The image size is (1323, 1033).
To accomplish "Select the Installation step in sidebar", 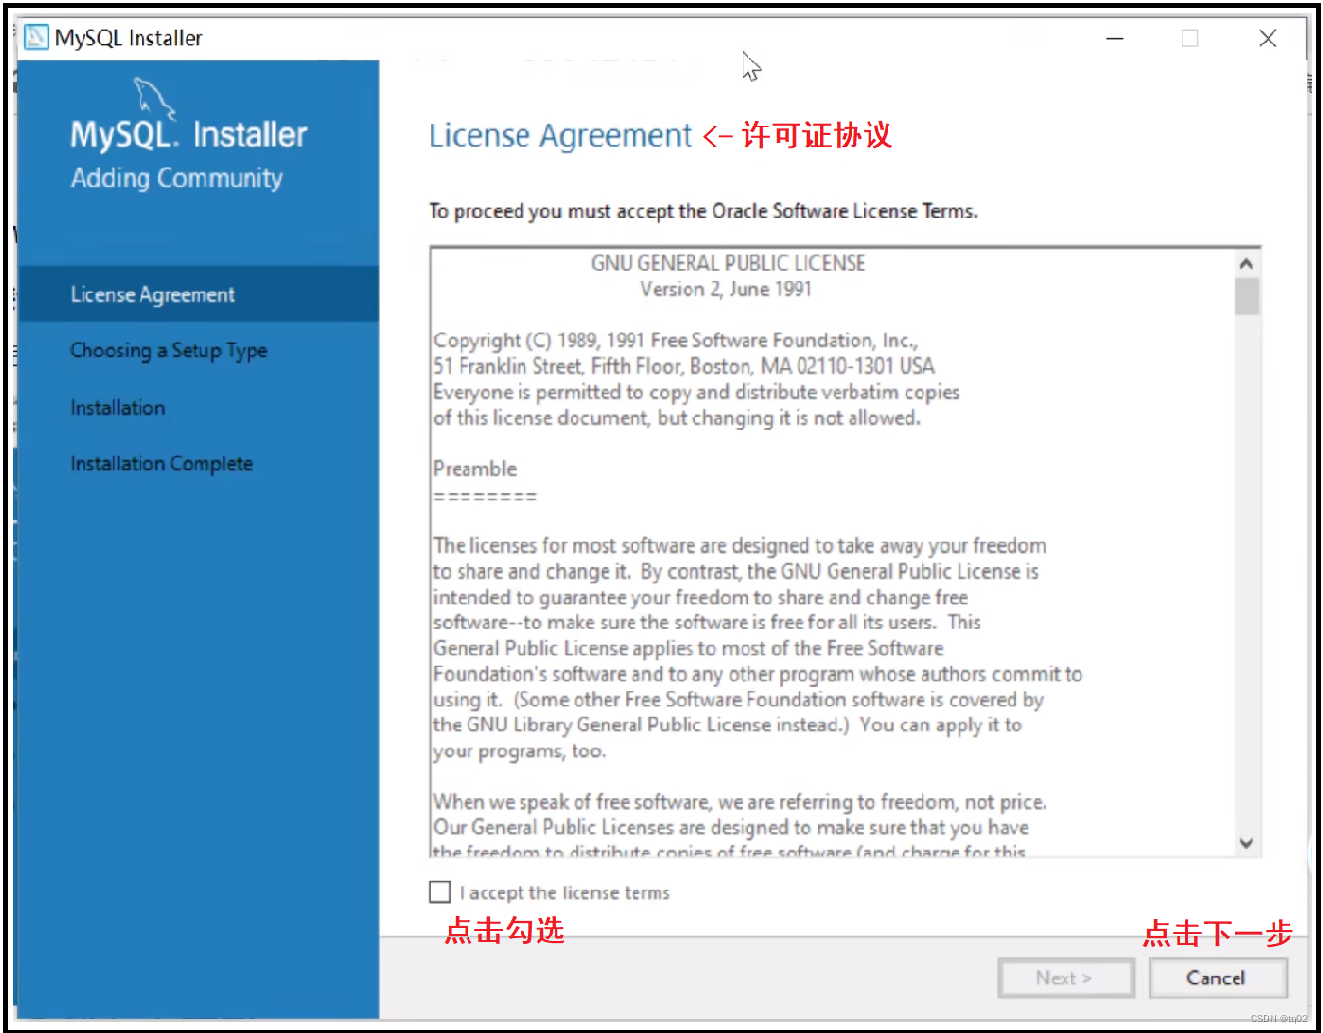I will [118, 408].
